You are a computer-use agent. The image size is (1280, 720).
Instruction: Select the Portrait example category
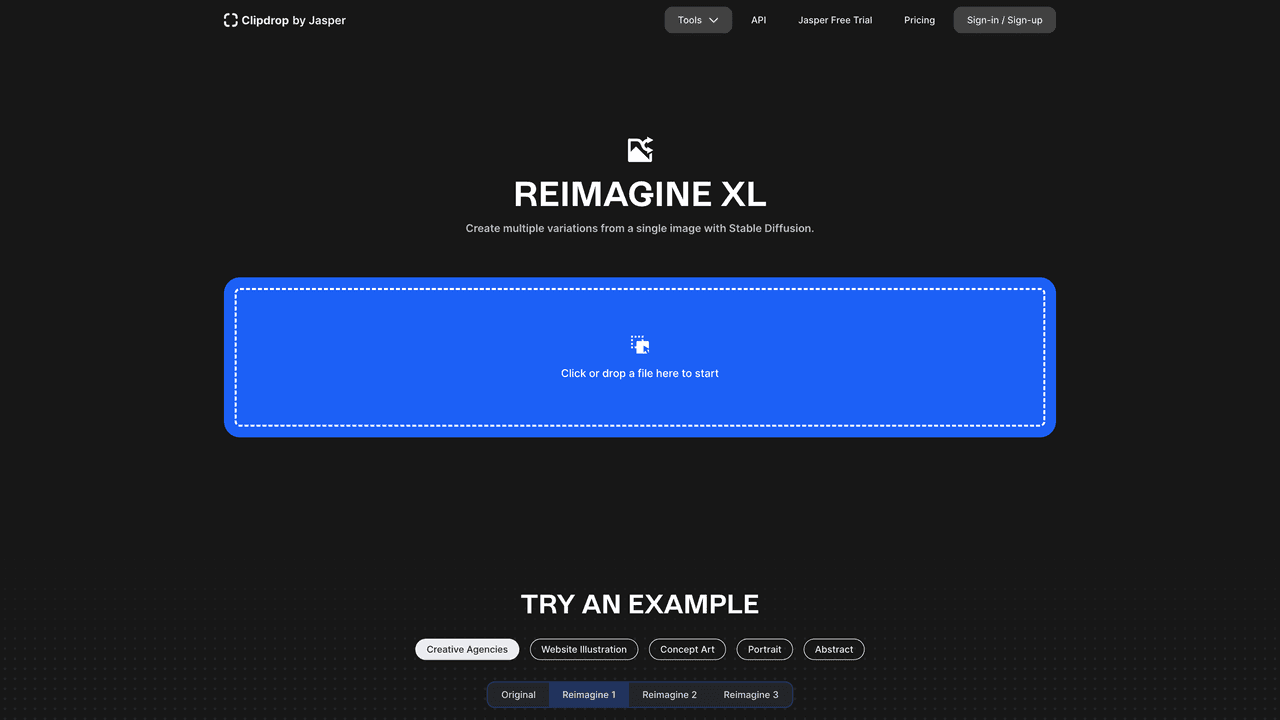(x=765, y=649)
